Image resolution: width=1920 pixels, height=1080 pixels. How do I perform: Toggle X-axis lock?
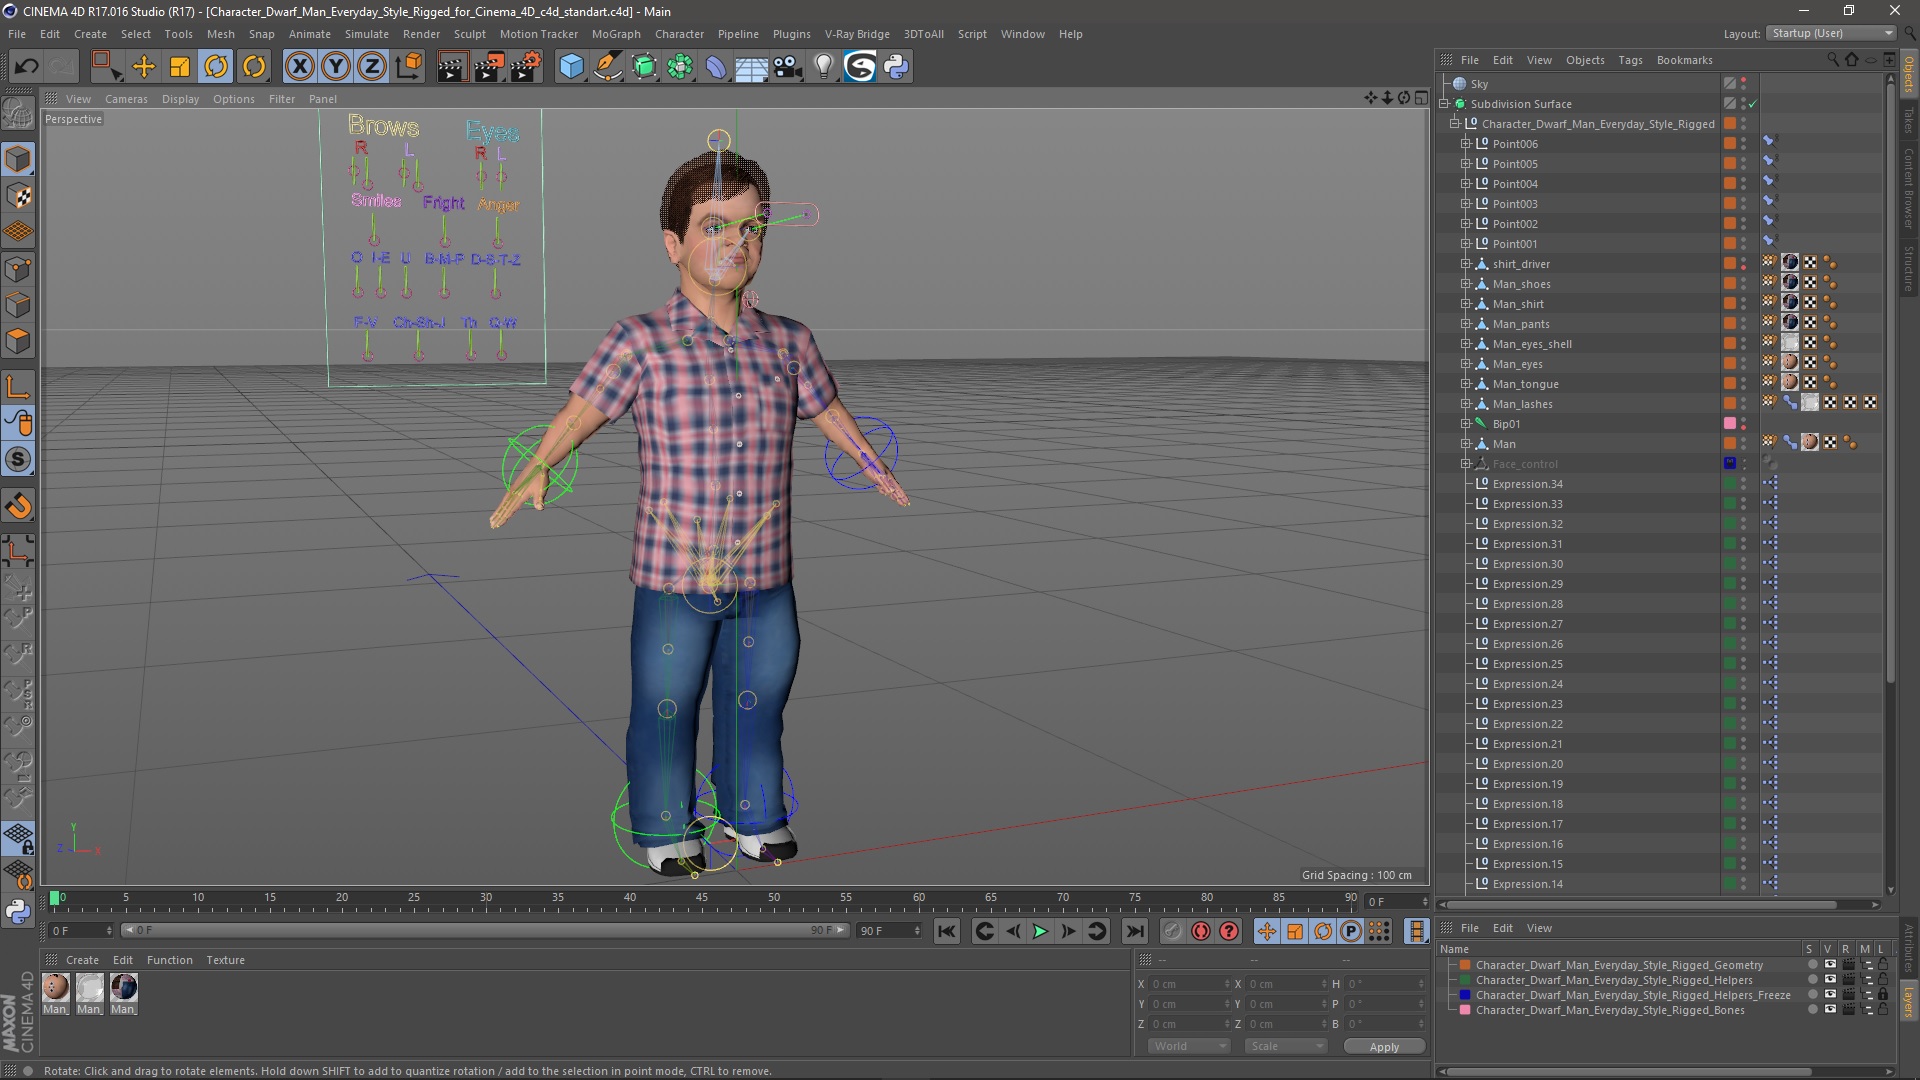299,67
